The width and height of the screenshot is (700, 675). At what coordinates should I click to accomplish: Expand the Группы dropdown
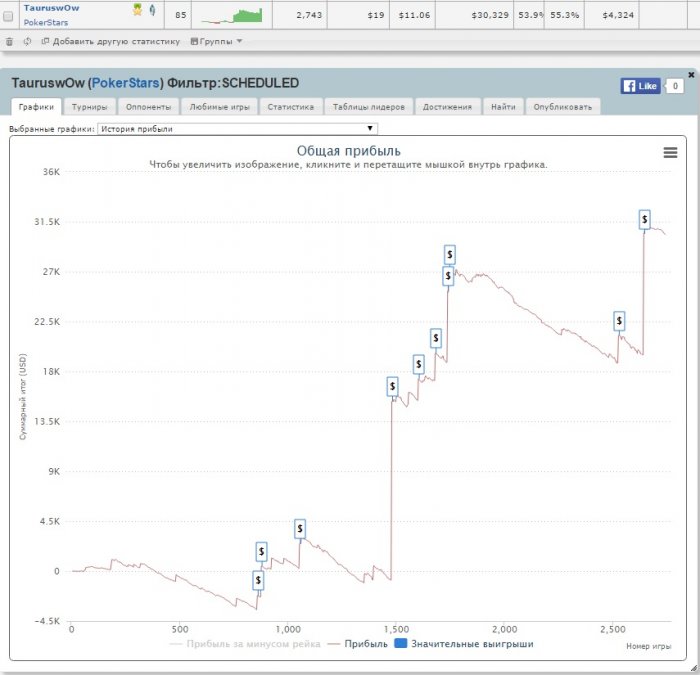click(x=216, y=42)
